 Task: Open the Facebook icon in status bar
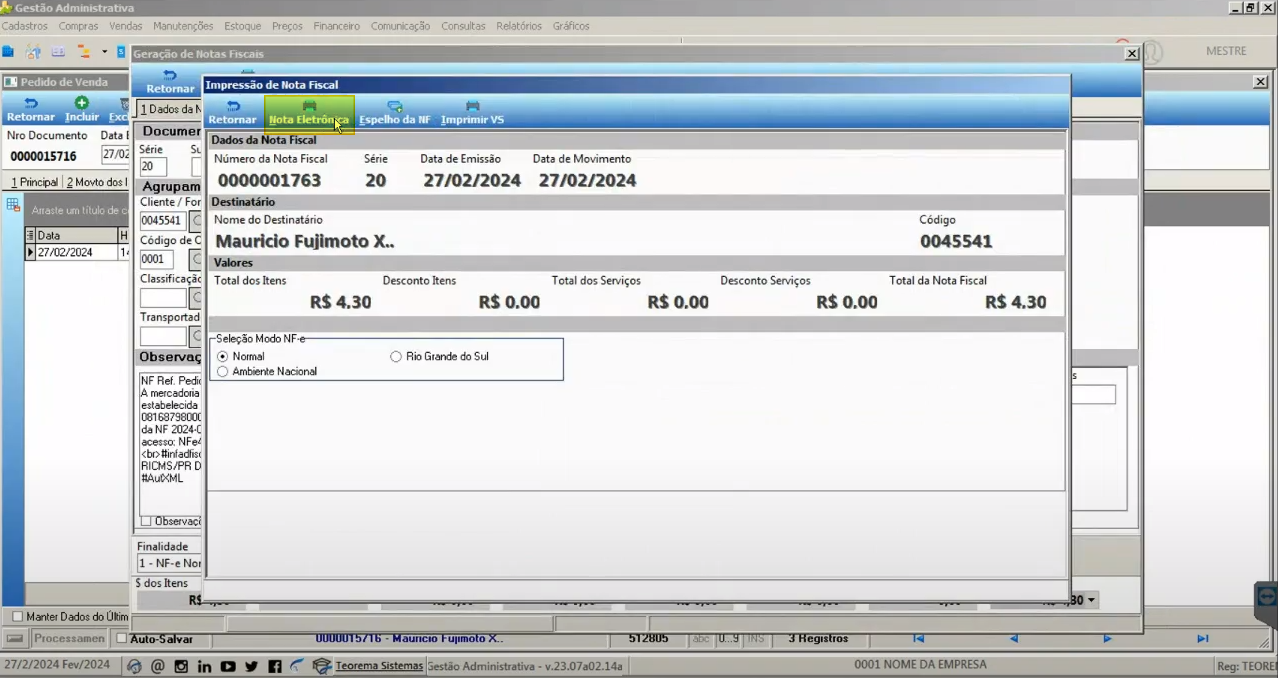(274, 666)
